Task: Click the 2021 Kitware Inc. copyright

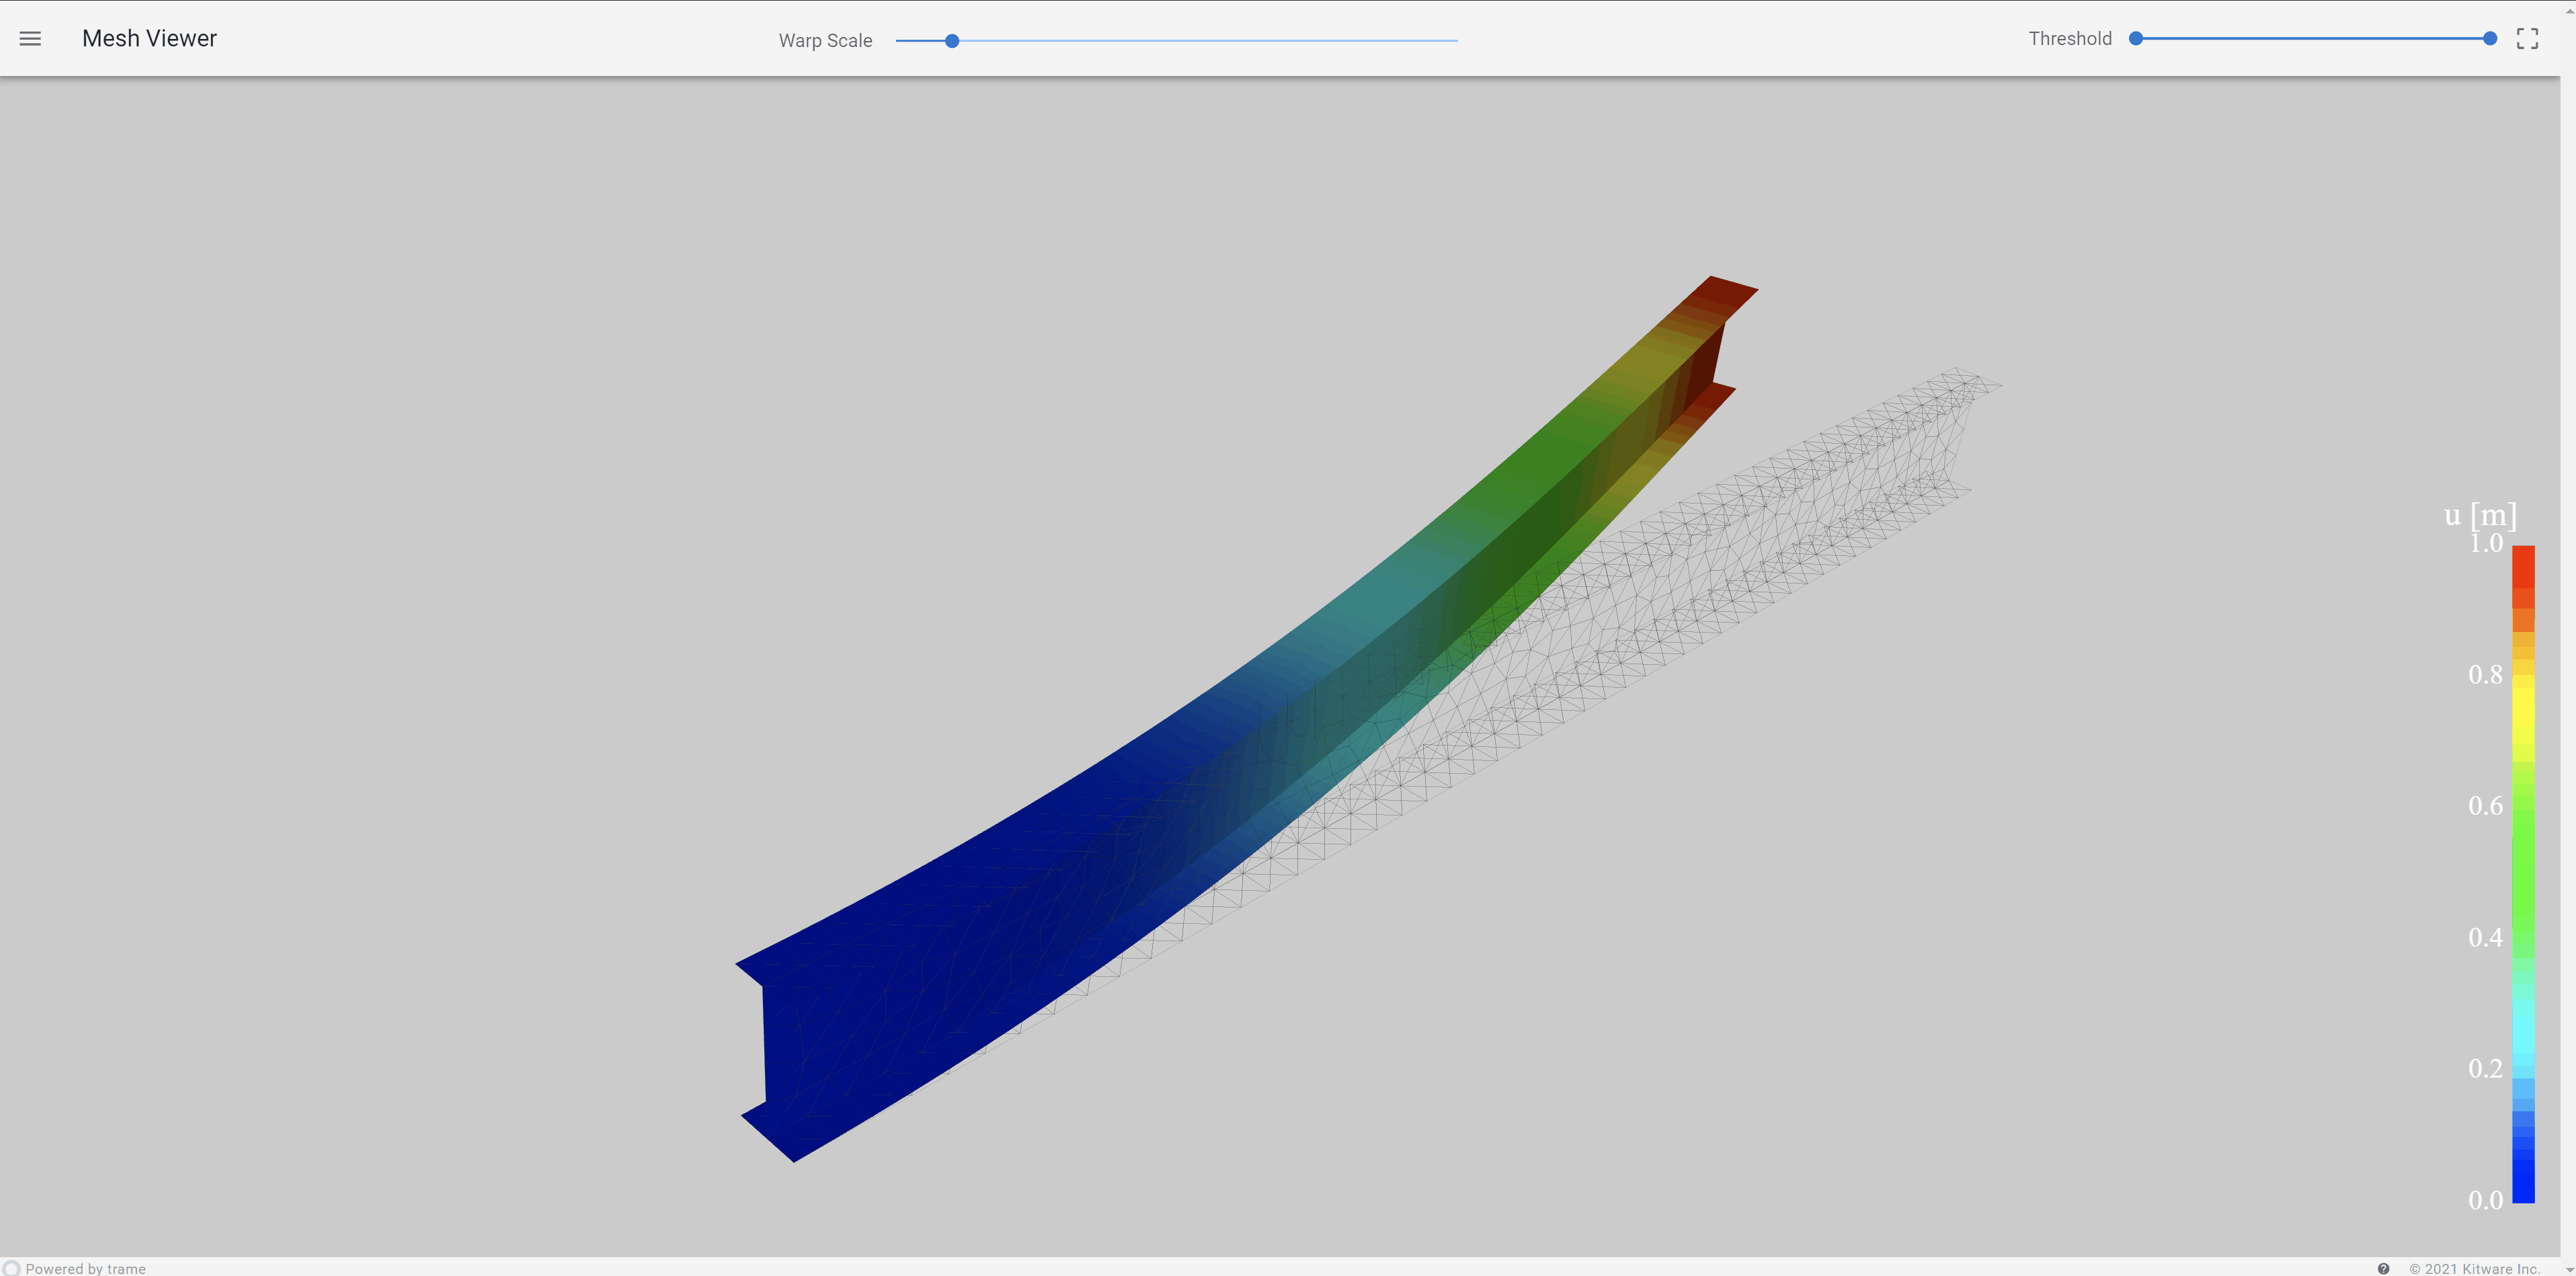Action: point(2474,1268)
